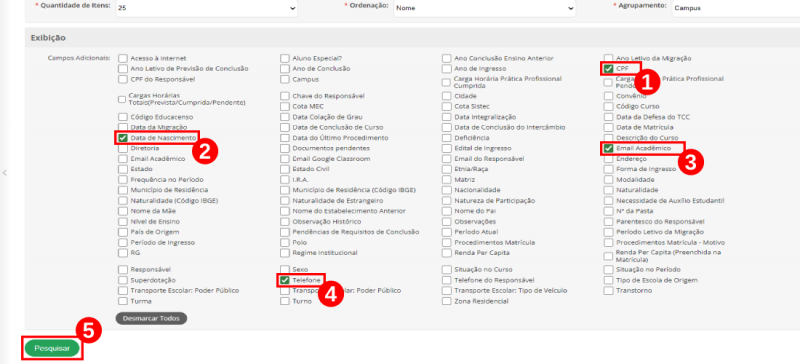Open the Ordenação dropdown showing Nome

coord(484,8)
